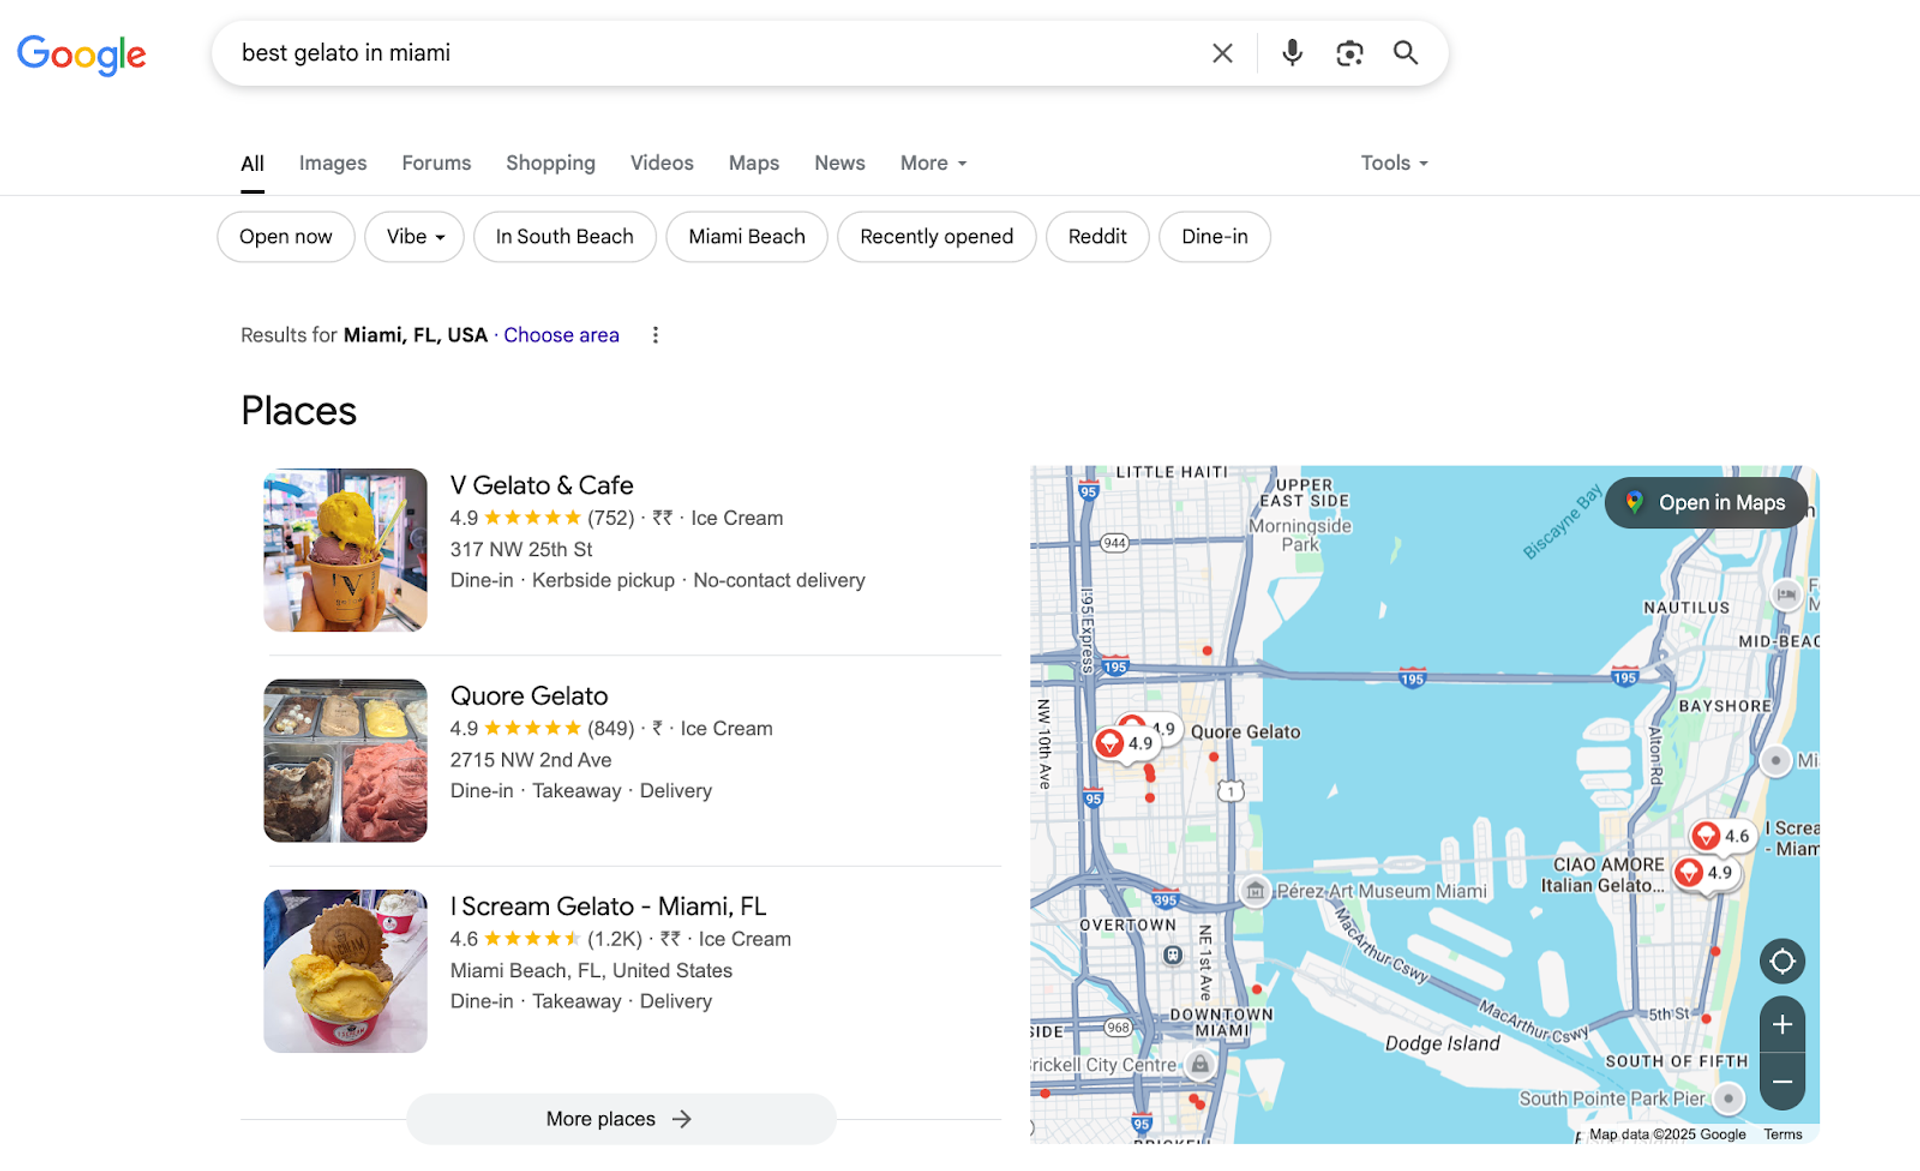This screenshot has width=1920, height=1171.
Task: Center map on my location icon
Action: tap(1782, 962)
